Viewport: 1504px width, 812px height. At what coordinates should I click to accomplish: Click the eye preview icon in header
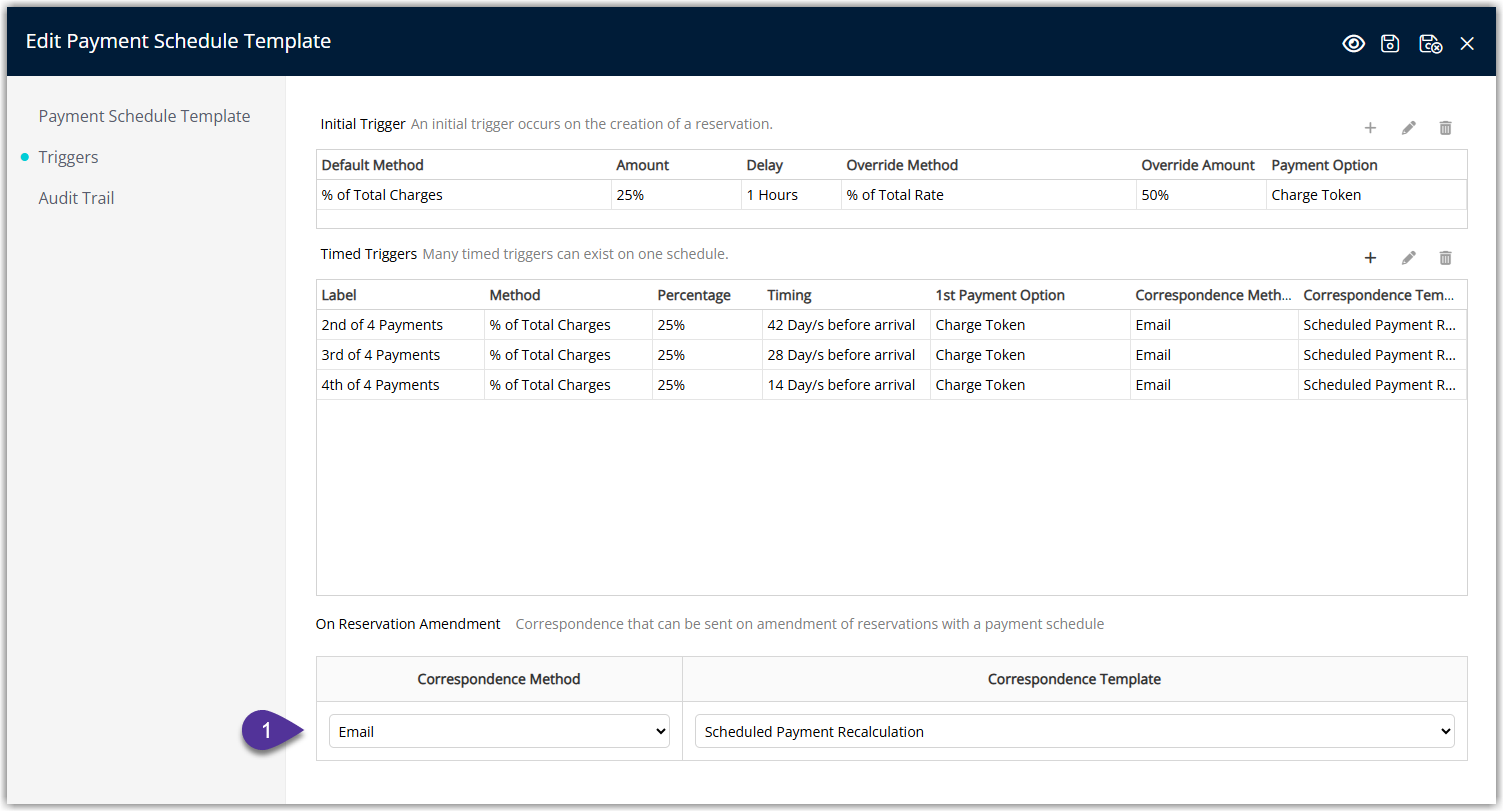(1353, 43)
